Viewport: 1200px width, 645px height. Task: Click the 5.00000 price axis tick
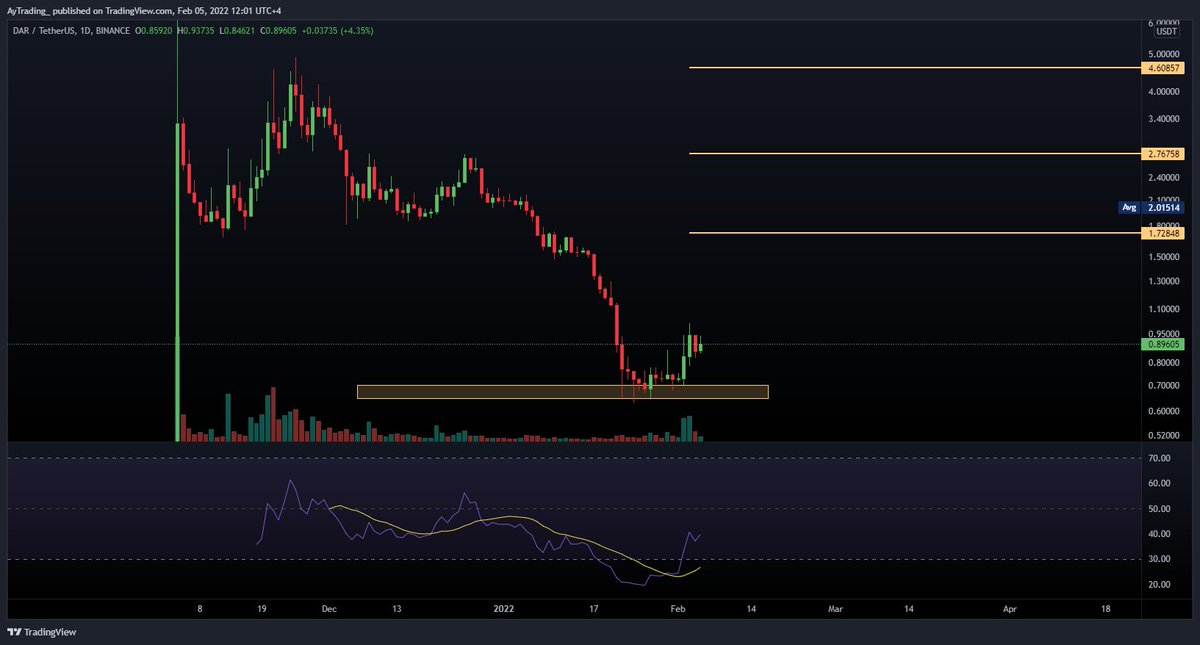(1164, 53)
